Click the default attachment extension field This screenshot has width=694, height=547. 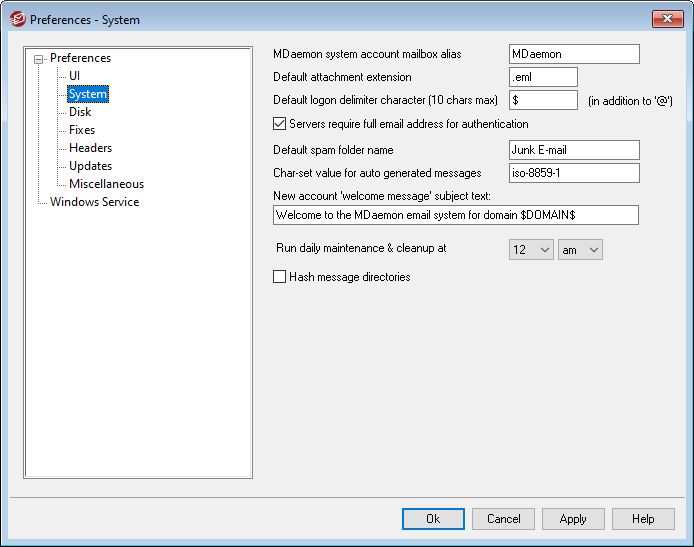tap(543, 77)
